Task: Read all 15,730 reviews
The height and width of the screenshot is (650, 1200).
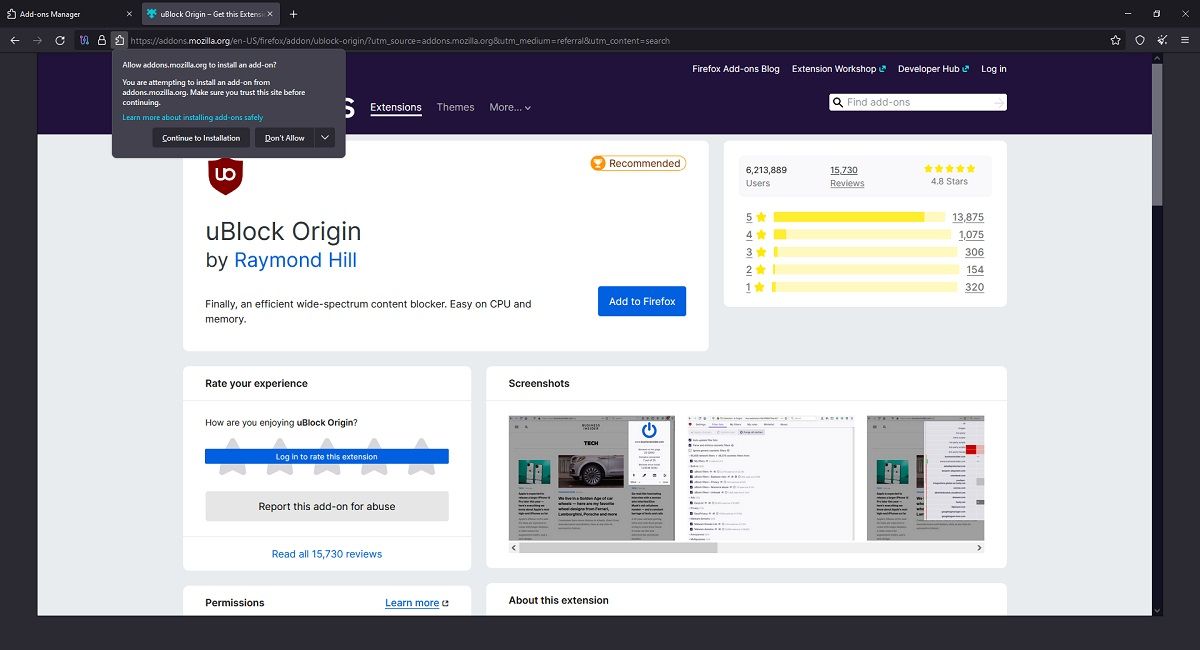Action: tap(326, 553)
